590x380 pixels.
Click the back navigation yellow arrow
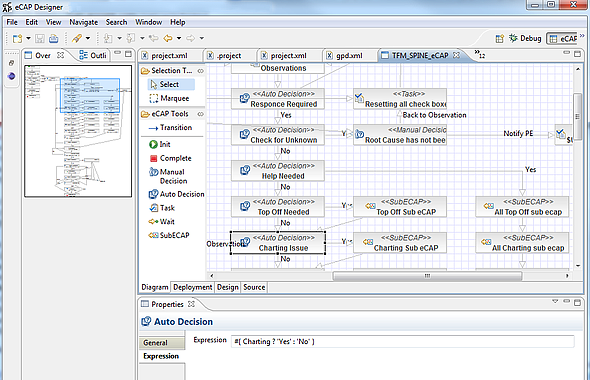coord(168,38)
